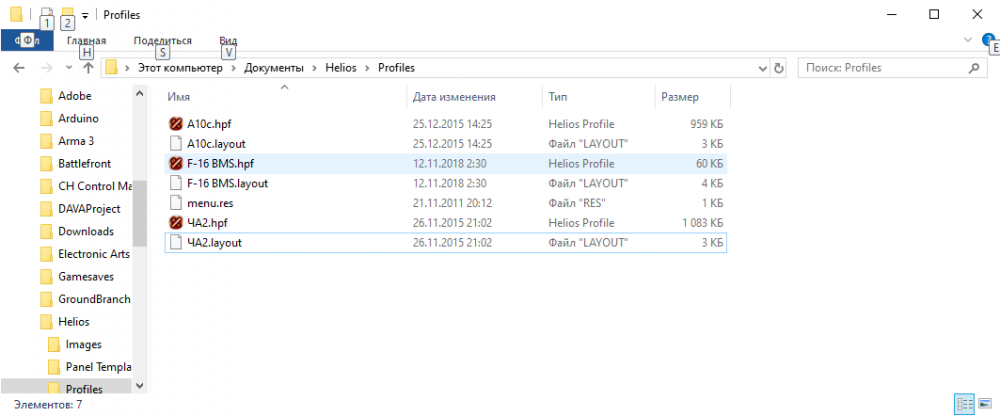The width and height of the screenshot is (1000, 416).
Task: Switch to details list view
Action: (965, 403)
